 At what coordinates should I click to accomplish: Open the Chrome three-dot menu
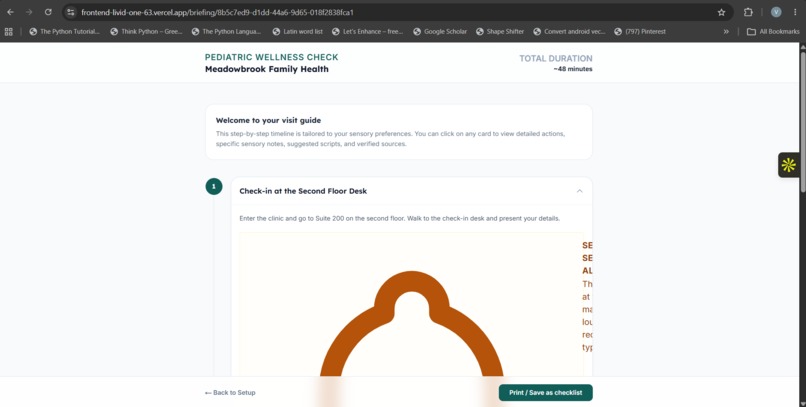coord(795,12)
